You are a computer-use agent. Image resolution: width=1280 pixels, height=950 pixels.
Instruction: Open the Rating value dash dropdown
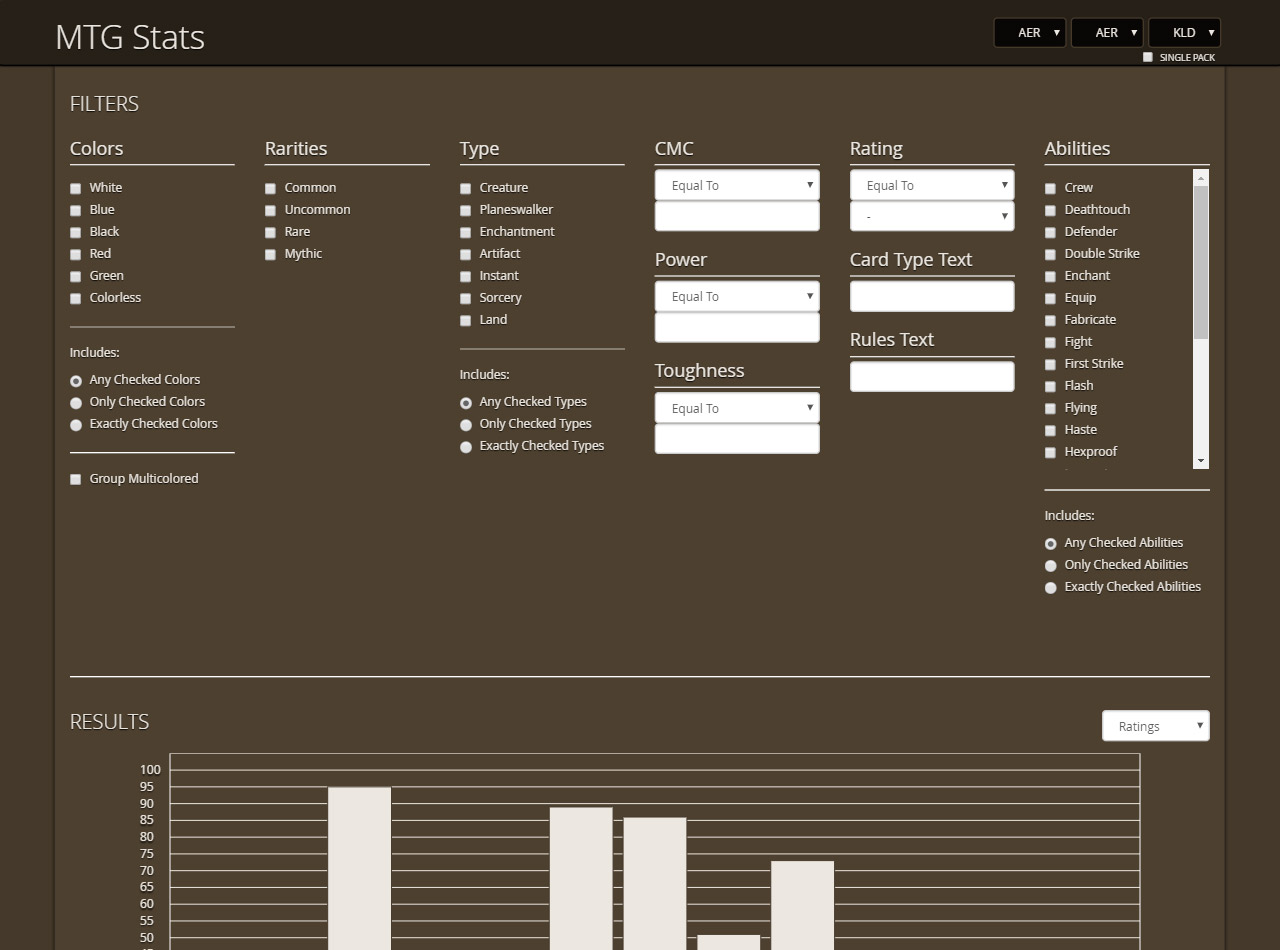click(x=932, y=216)
